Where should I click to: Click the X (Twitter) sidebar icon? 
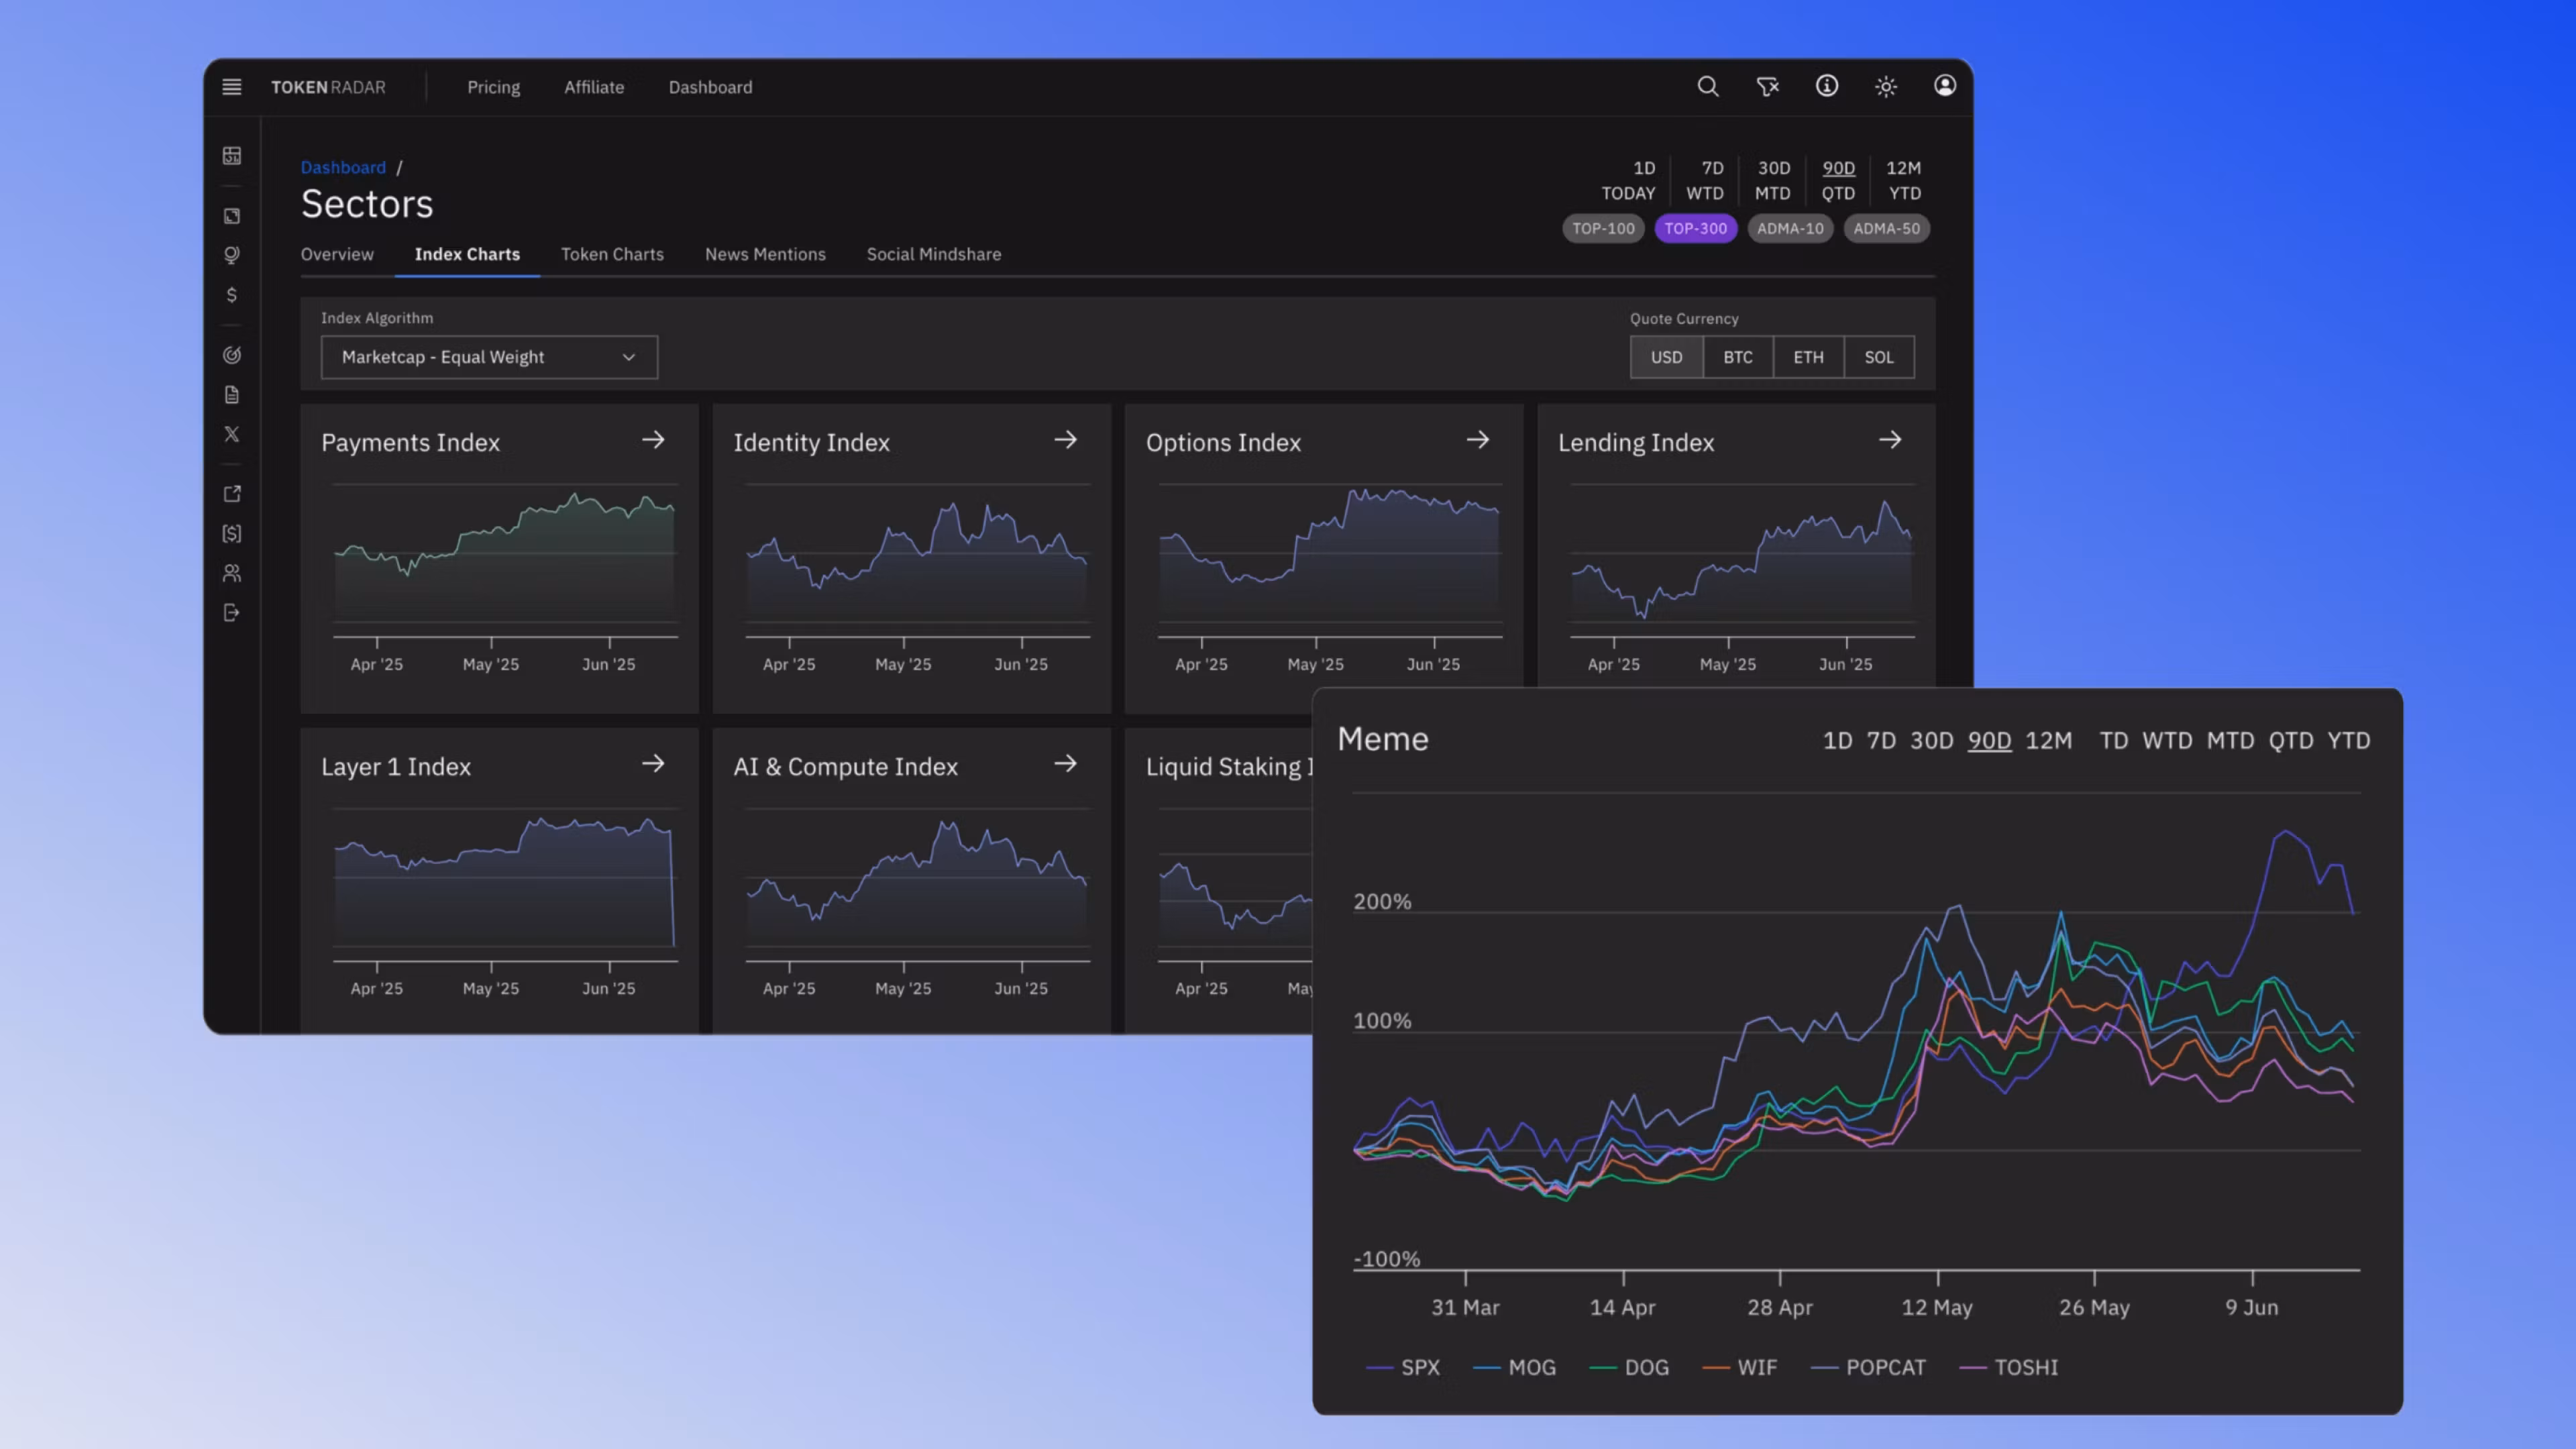pyautogui.click(x=231, y=434)
